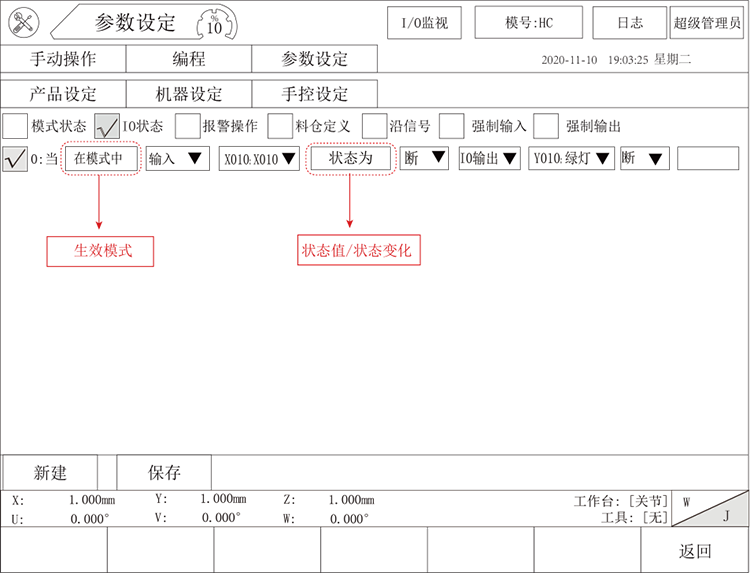Viewport: 750px width, 573px height.
Task: Open the Y010:绿灯 output dropdown
Action: coord(571,159)
